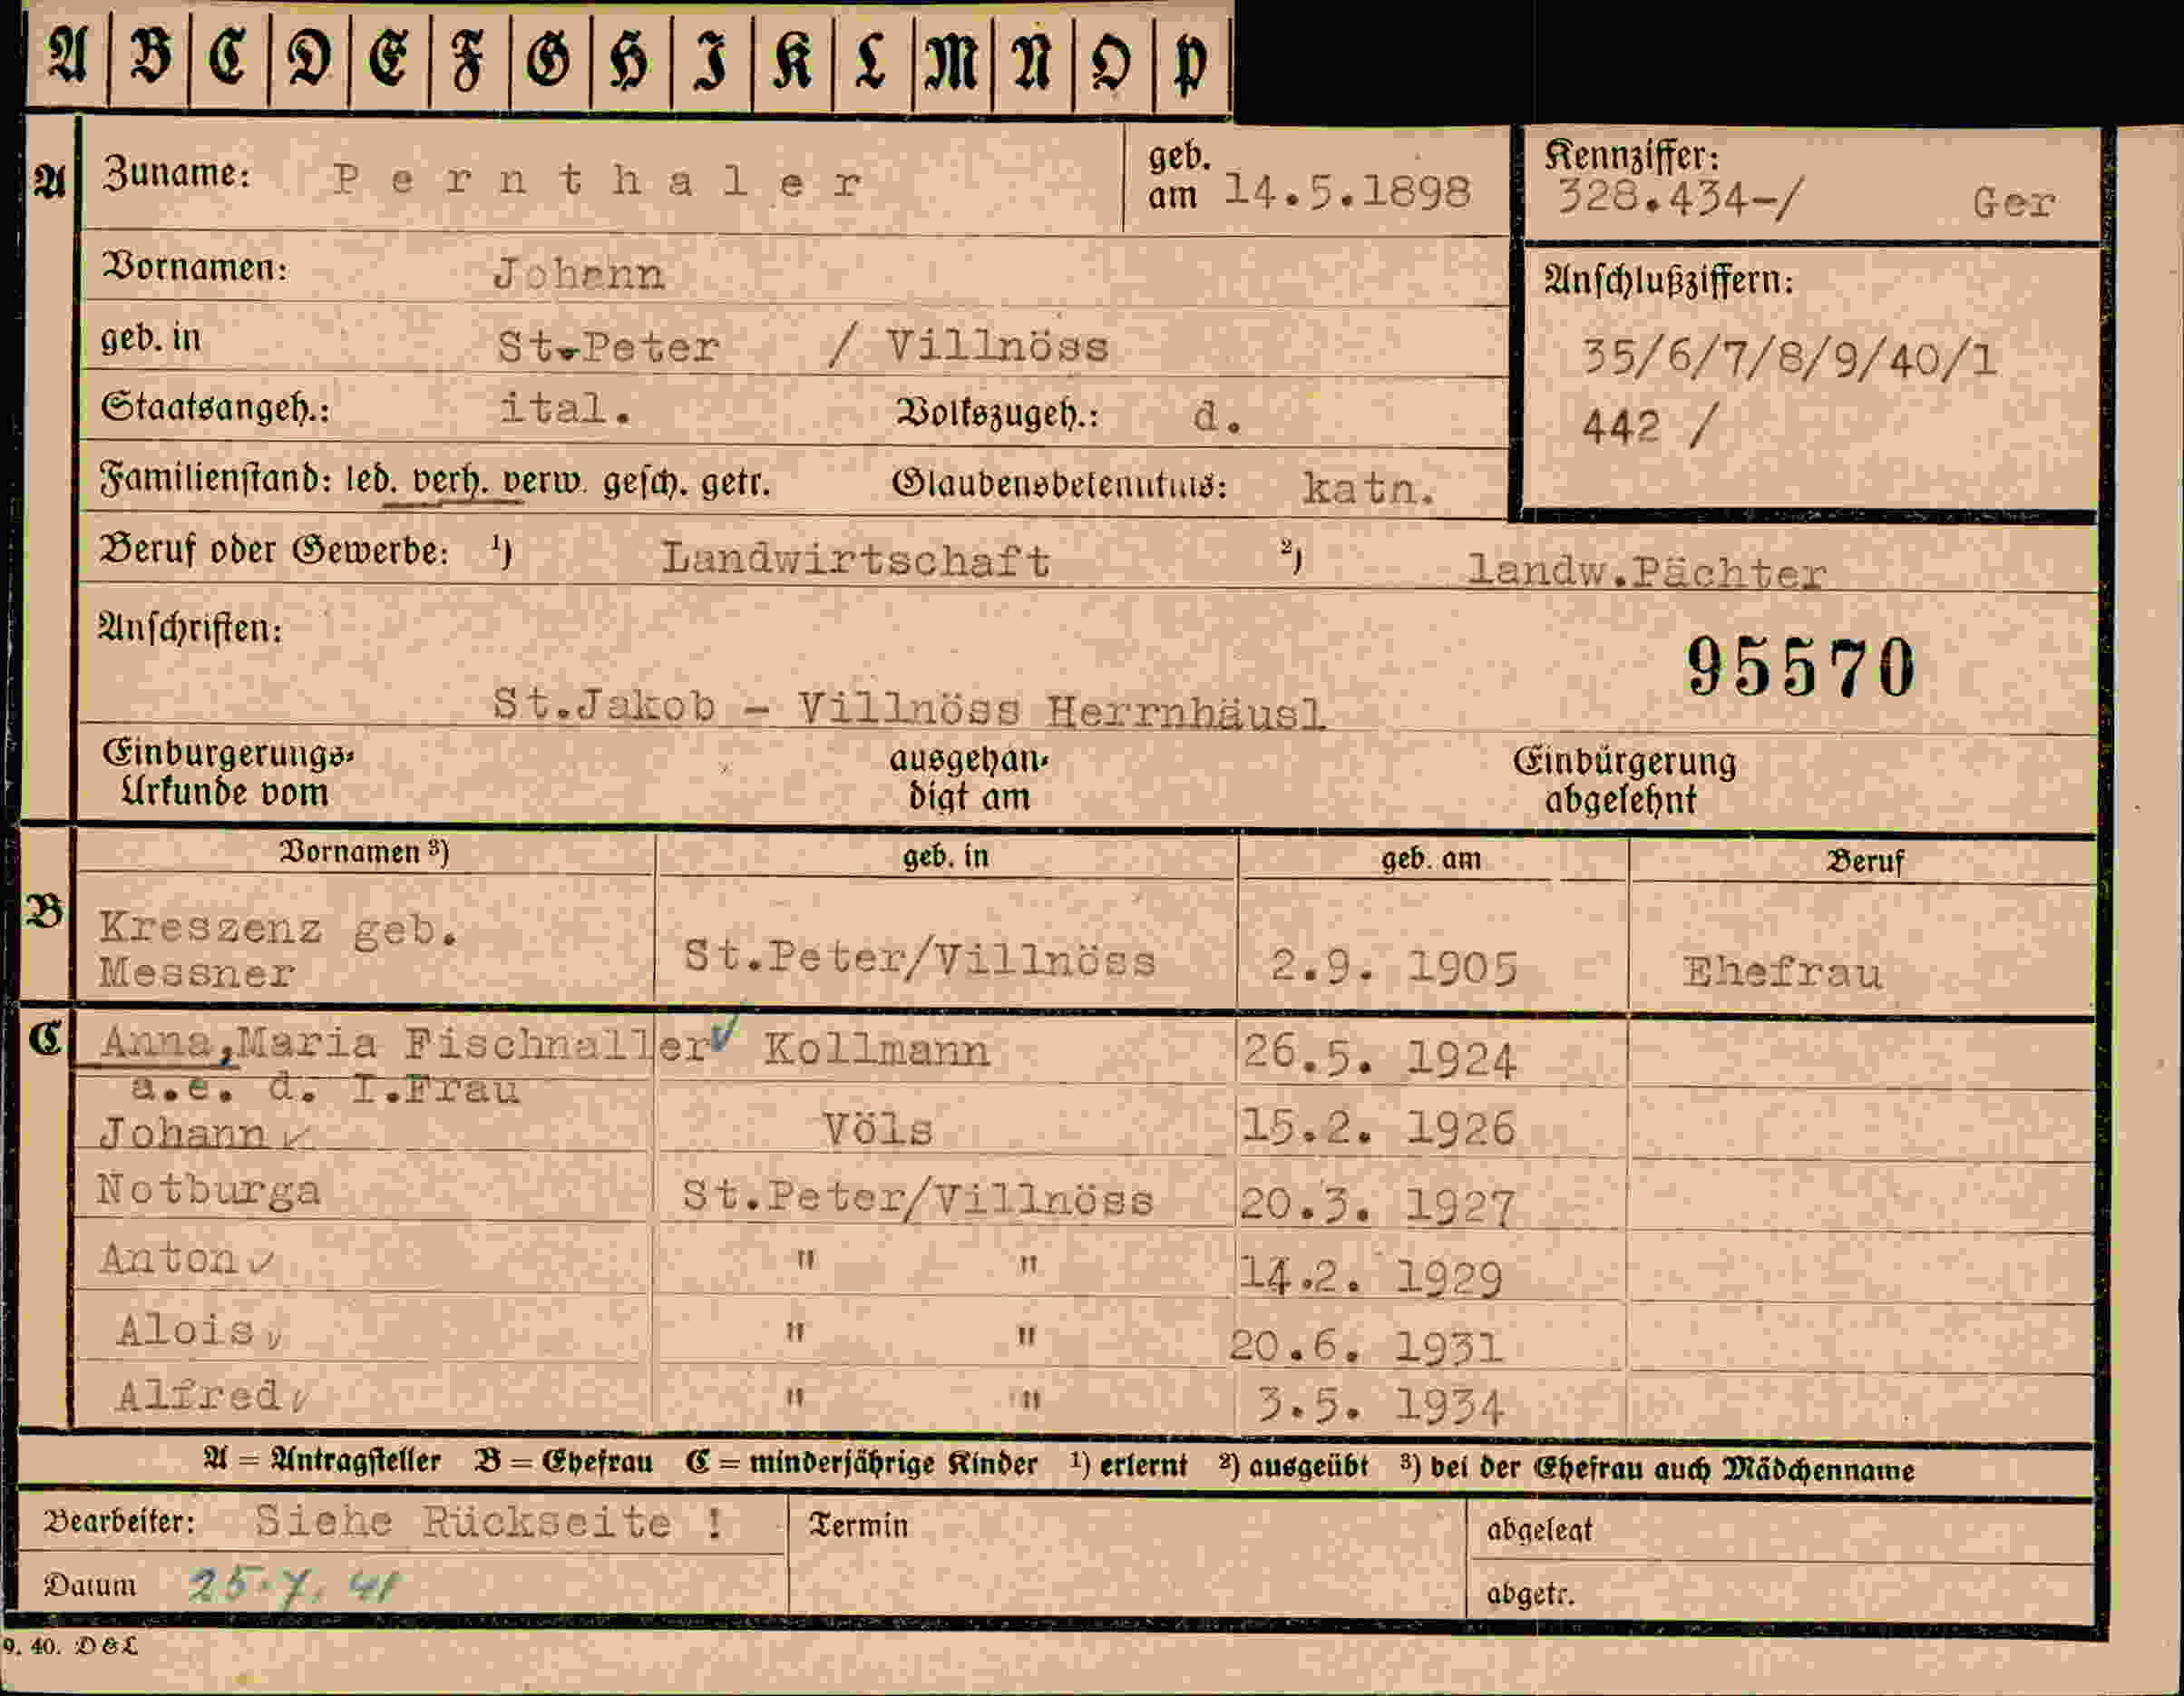2184x1696 pixels.
Task: Select the index tab letter F
Action: (469, 60)
